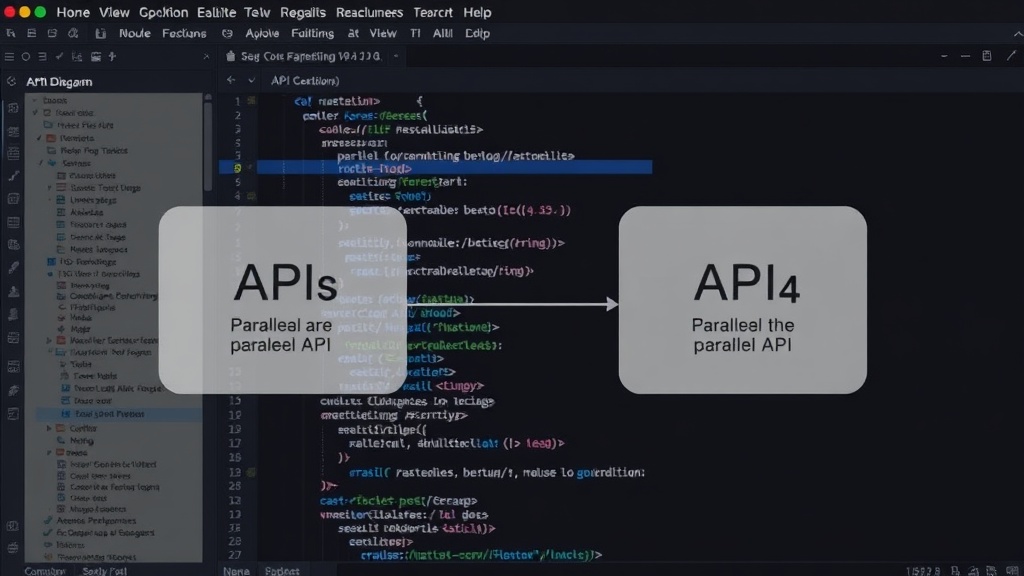Image resolution: width=1024 pixels, height=576 pixels.
Task: Click the back arrow above the code editor
Action: click(x=231, y=80)
